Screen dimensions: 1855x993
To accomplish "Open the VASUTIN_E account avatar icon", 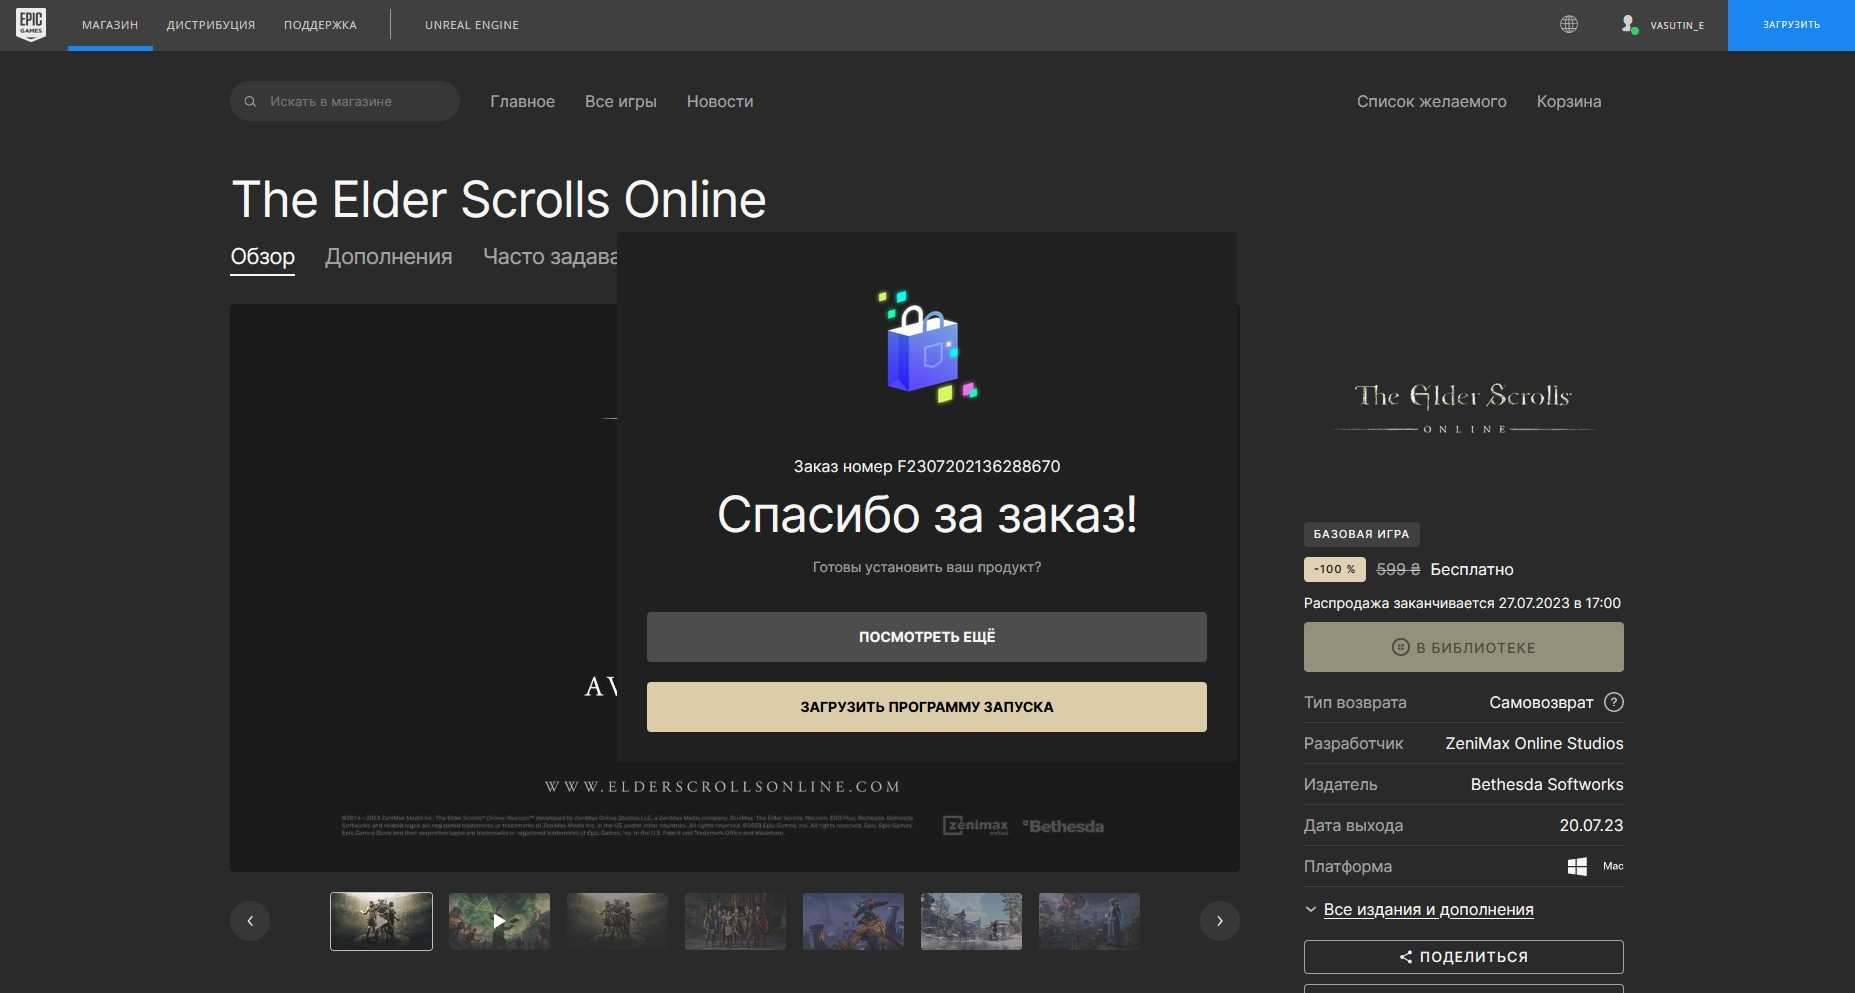I will [1629, 24].
